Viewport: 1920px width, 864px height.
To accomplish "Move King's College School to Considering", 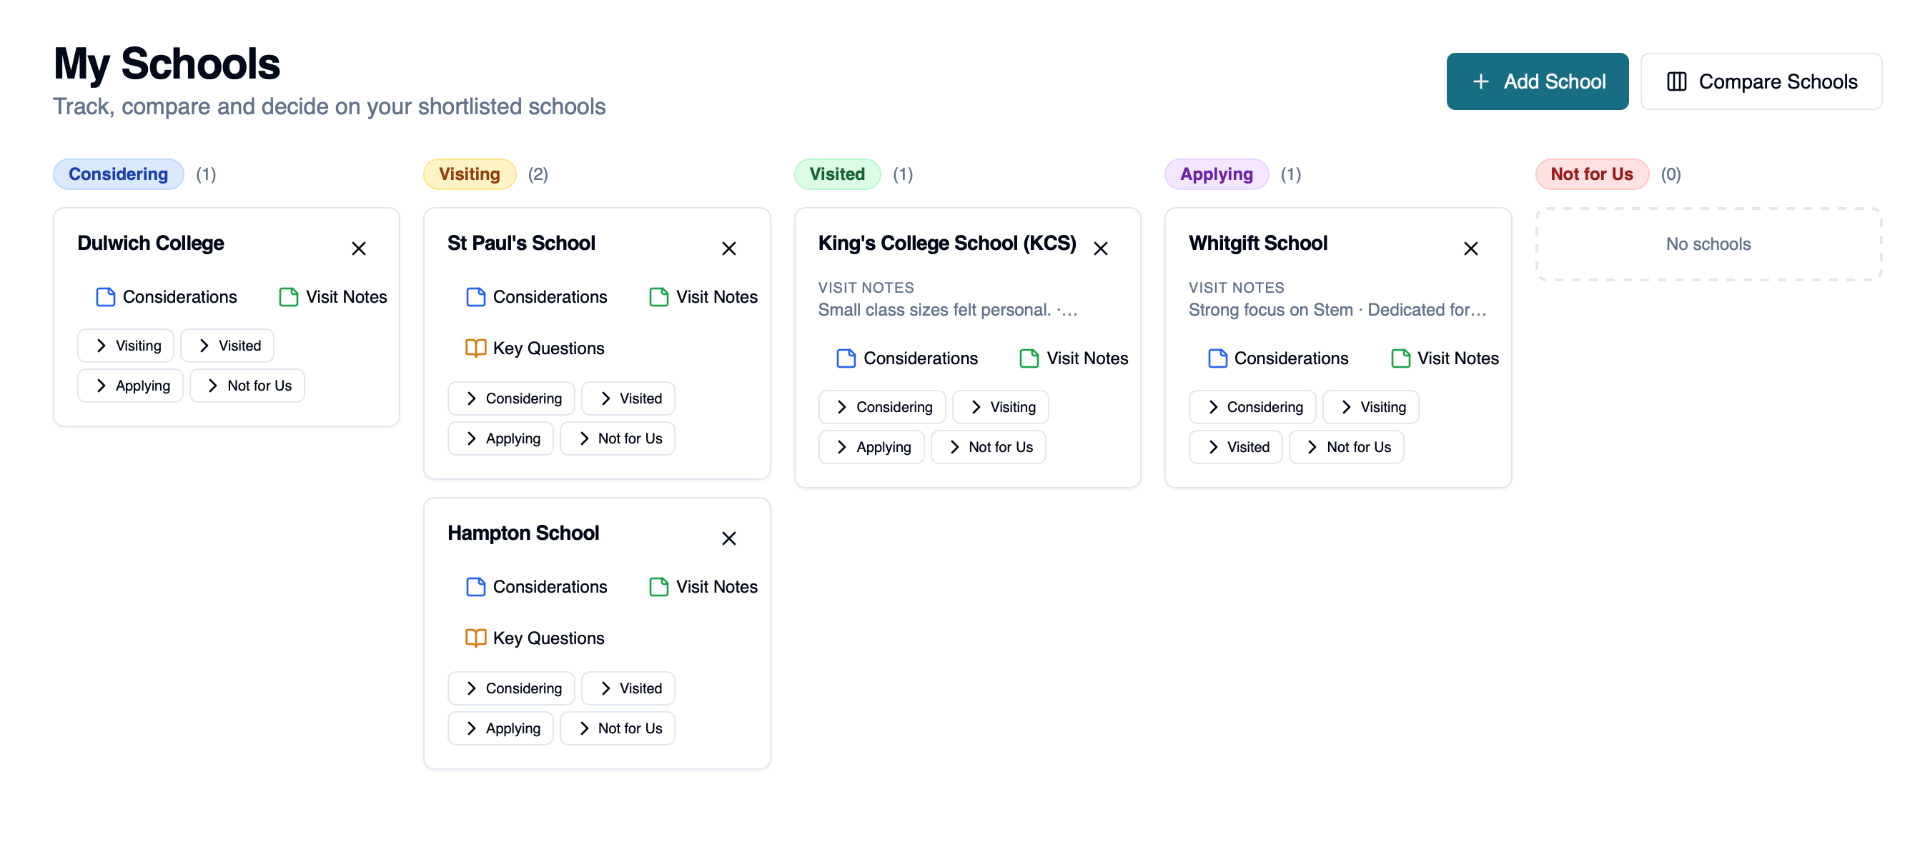I will (x=882, y=407).
